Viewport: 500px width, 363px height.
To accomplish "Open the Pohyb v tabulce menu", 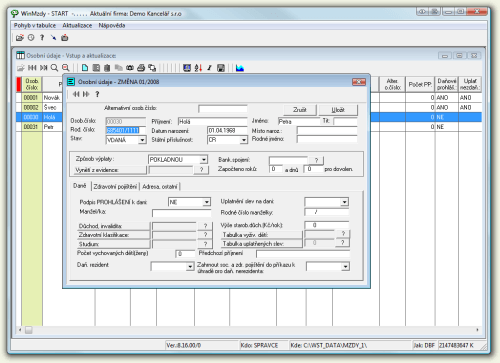I will [35, 26].
